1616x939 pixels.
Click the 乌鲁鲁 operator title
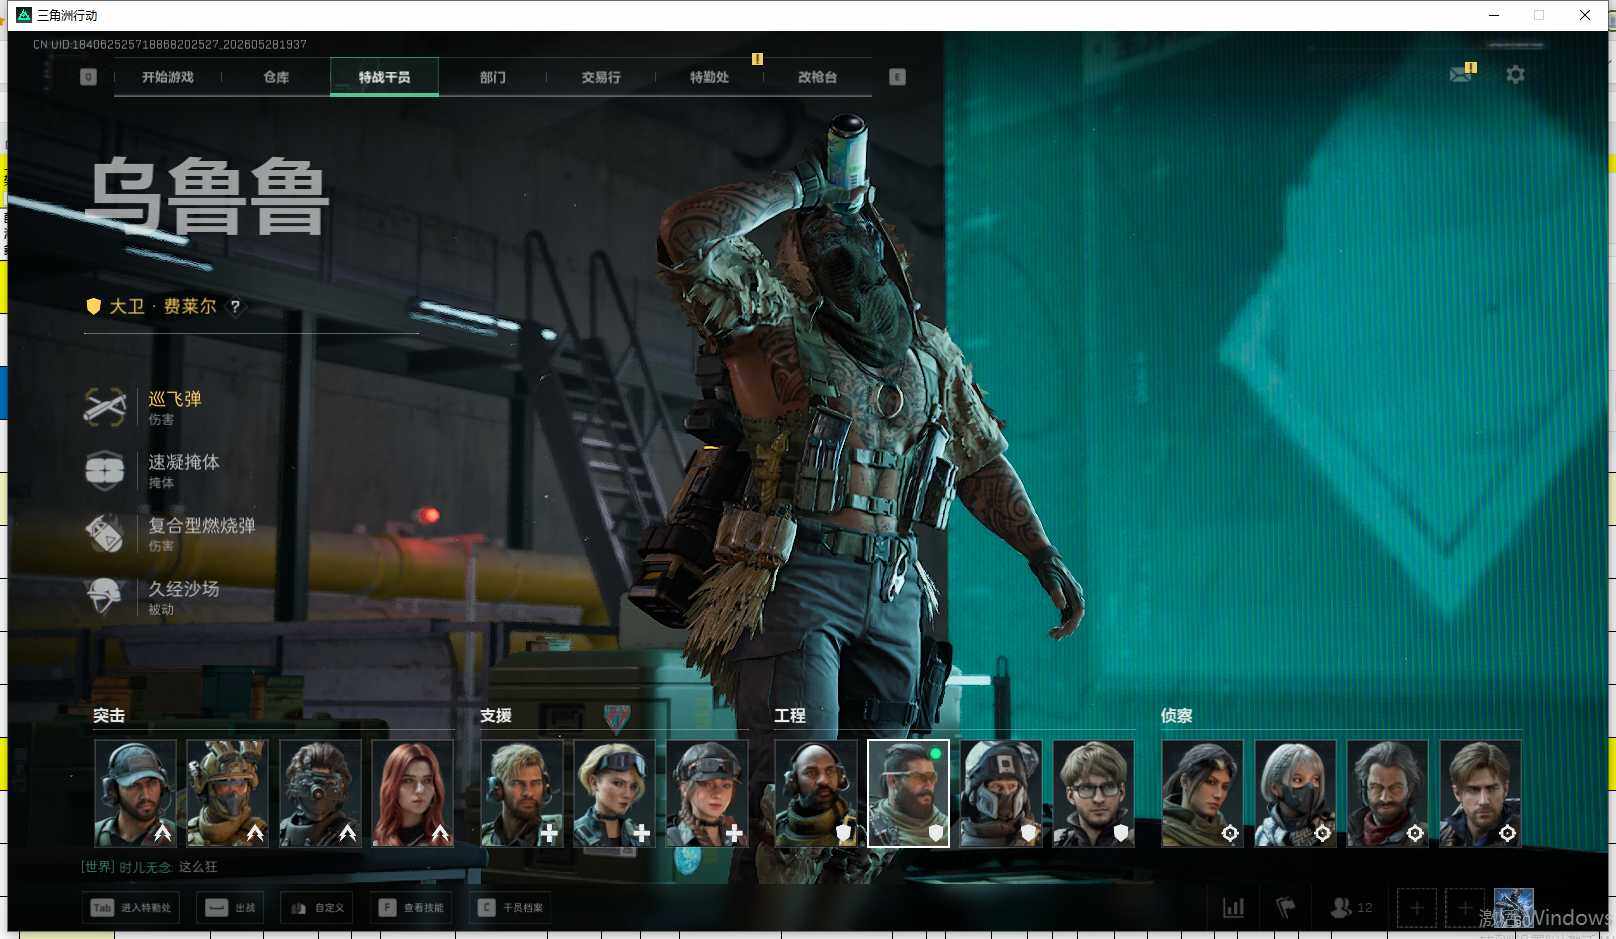coord(208,196)
